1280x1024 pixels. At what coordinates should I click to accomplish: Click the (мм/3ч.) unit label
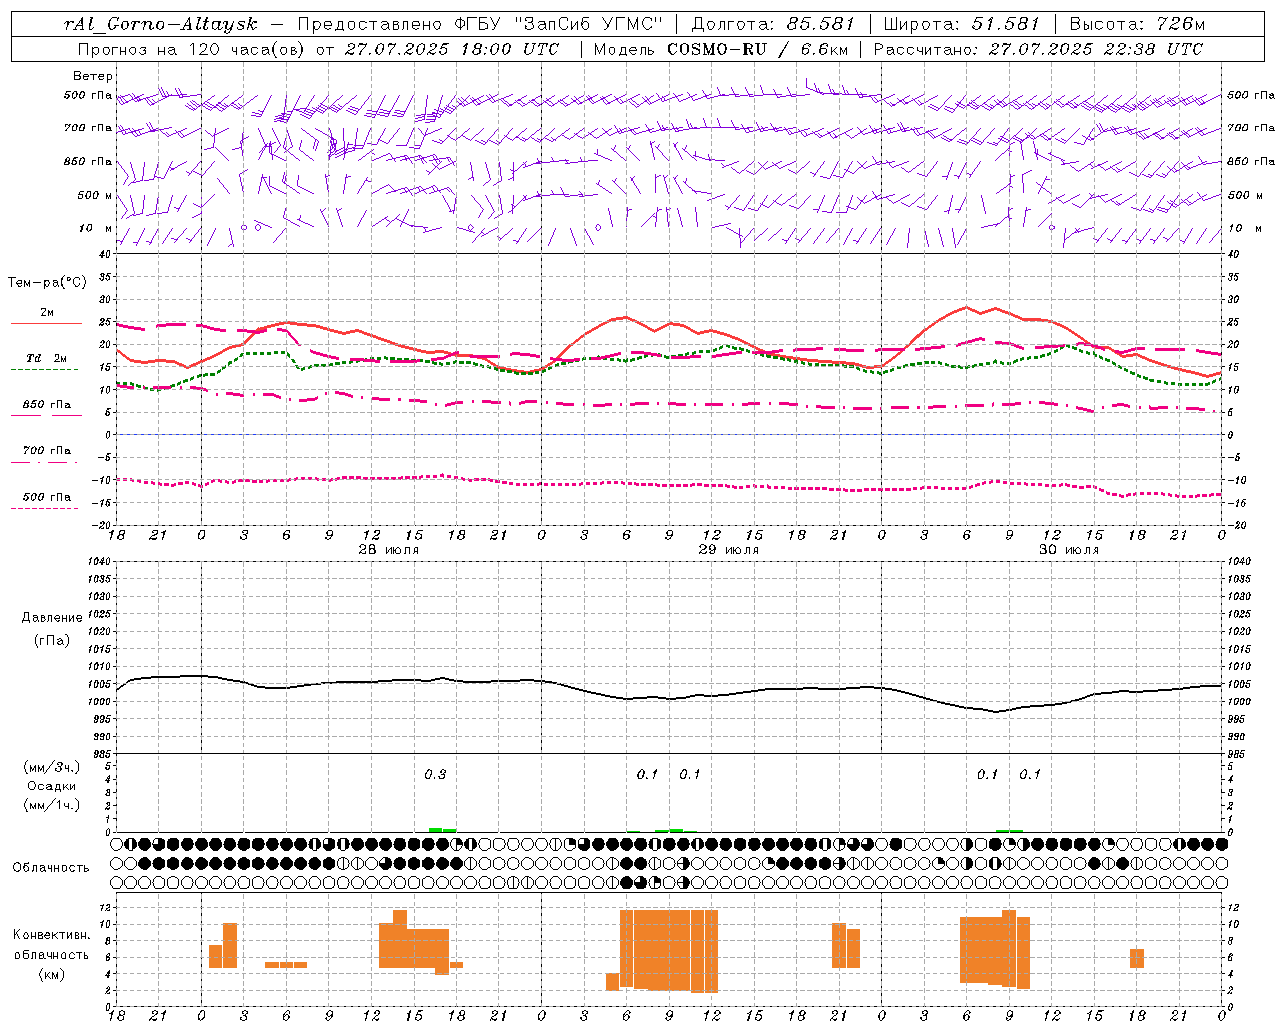(52, 767)
